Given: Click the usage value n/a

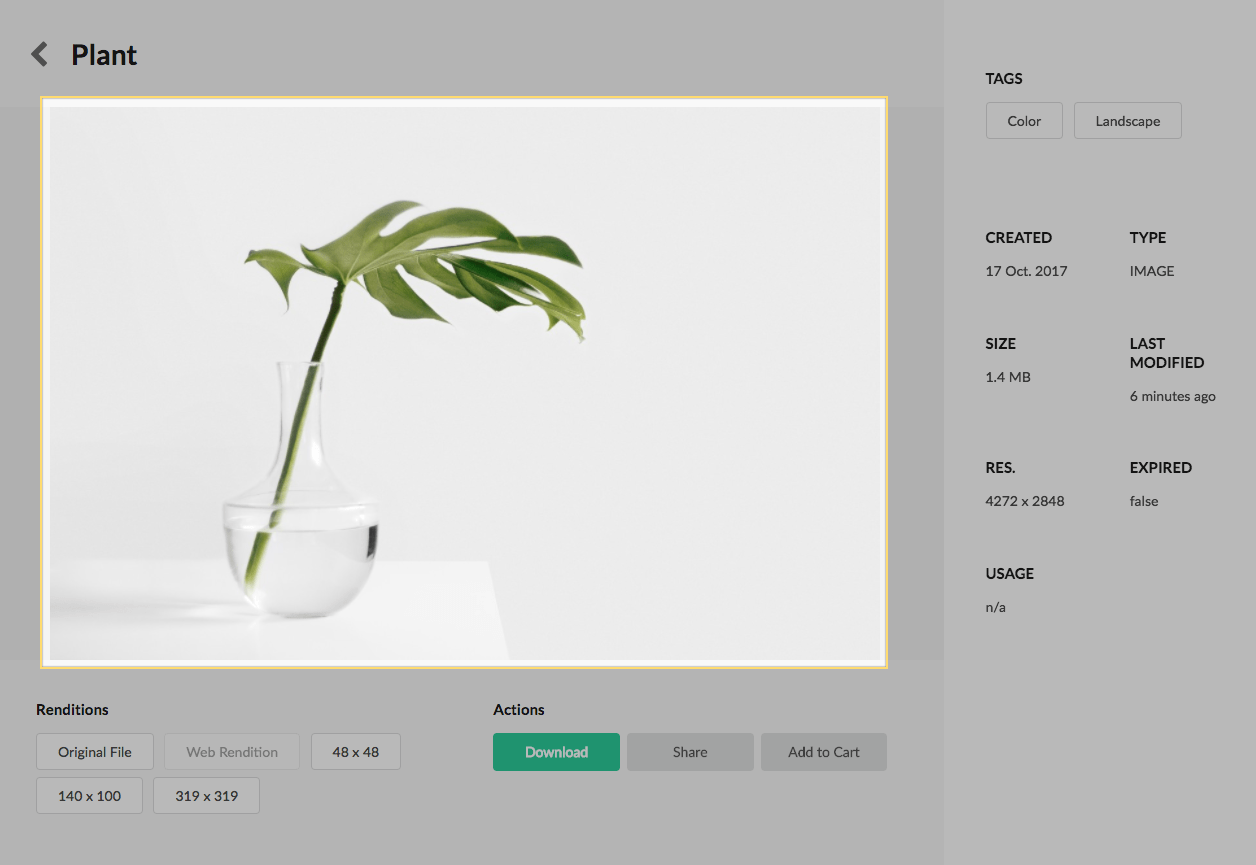Looking at the screenshot, I should tap(996, 607).
